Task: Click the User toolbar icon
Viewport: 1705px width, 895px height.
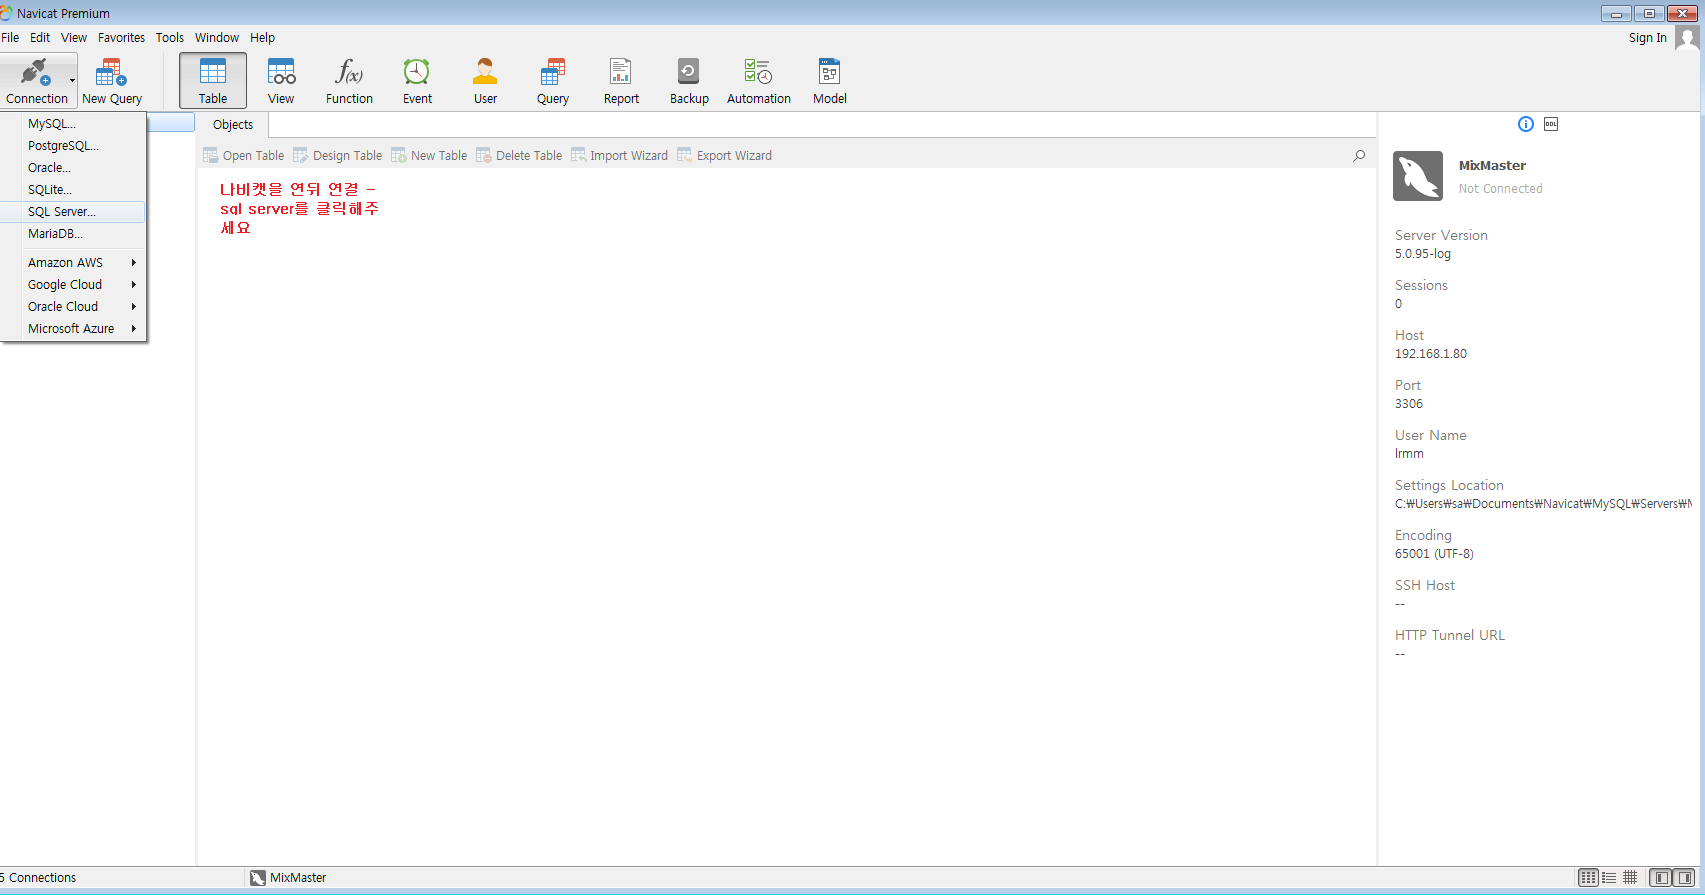Action: tap(485, 81)
